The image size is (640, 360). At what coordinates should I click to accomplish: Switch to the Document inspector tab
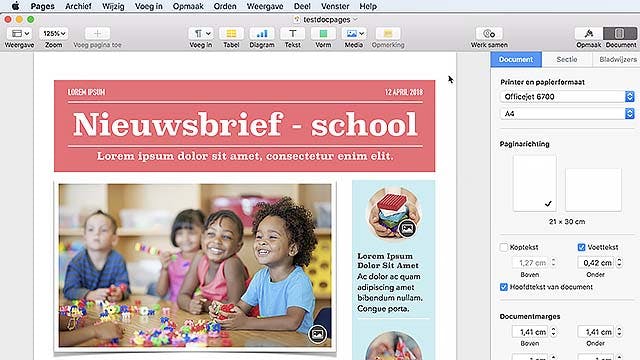[x=516, y=60]
